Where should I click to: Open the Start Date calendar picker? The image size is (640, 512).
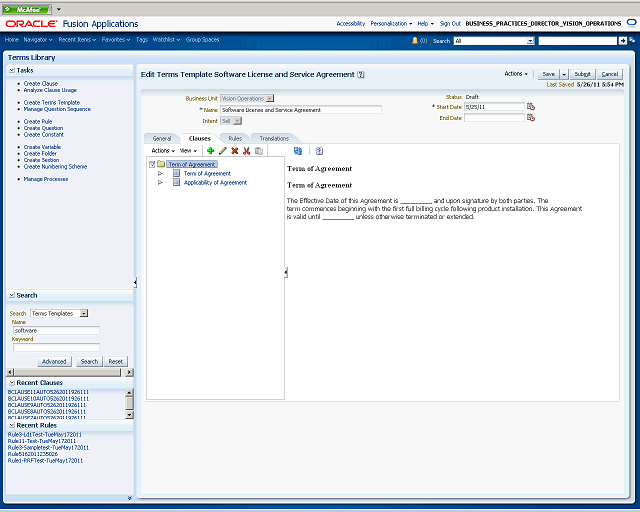[x=531, y=107]
